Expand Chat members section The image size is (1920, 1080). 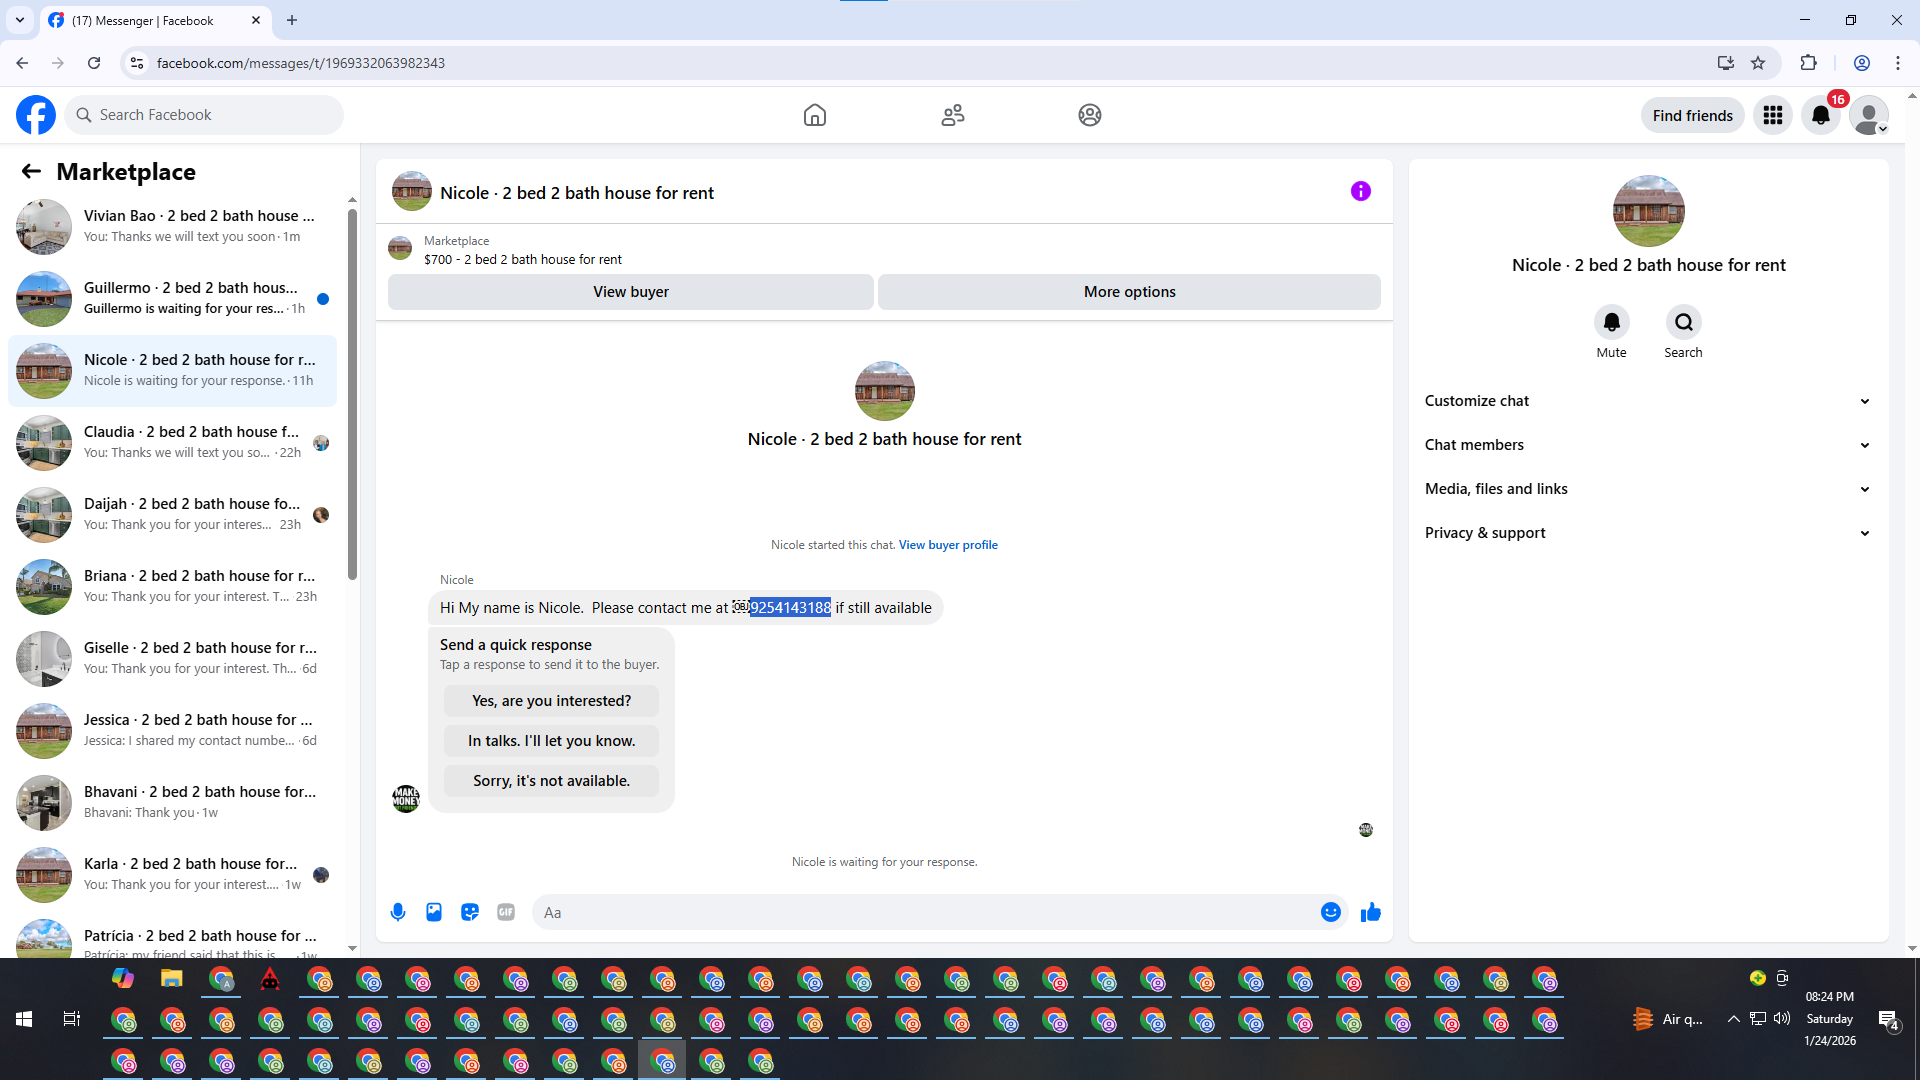click(1647, 445)
